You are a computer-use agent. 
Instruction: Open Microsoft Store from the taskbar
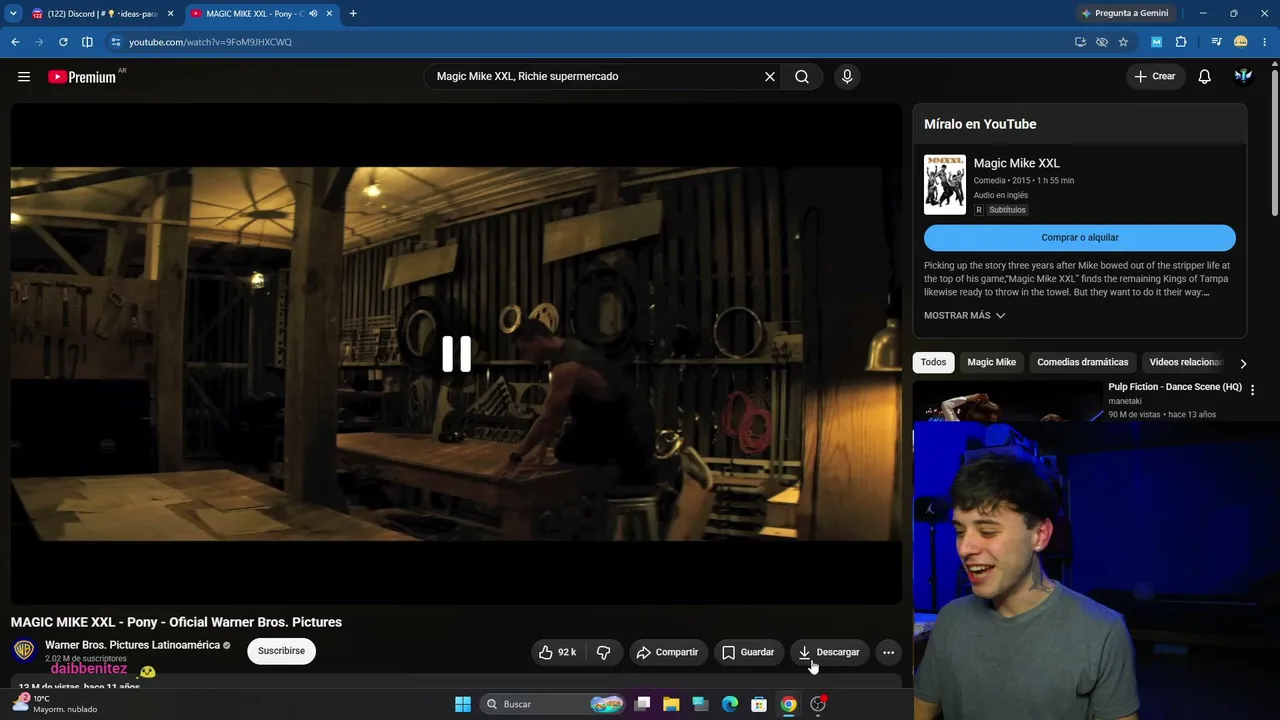[759, 704]
